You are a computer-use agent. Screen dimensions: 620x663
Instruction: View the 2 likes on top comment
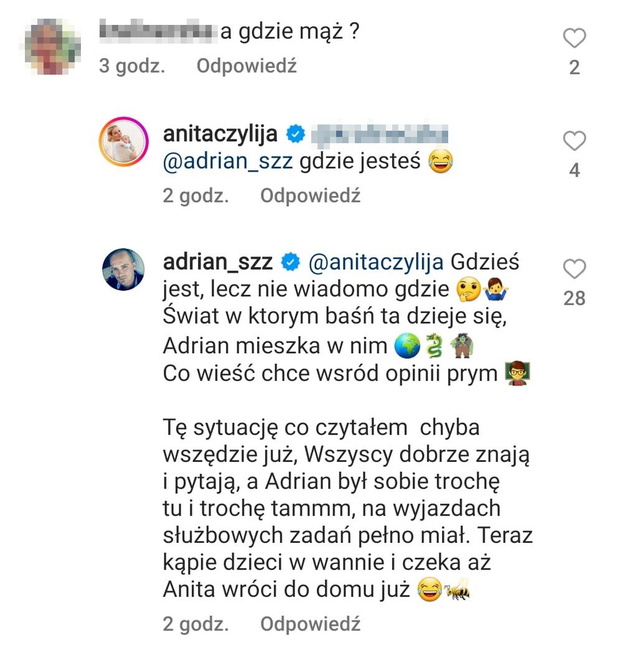(x=574, y=68)
